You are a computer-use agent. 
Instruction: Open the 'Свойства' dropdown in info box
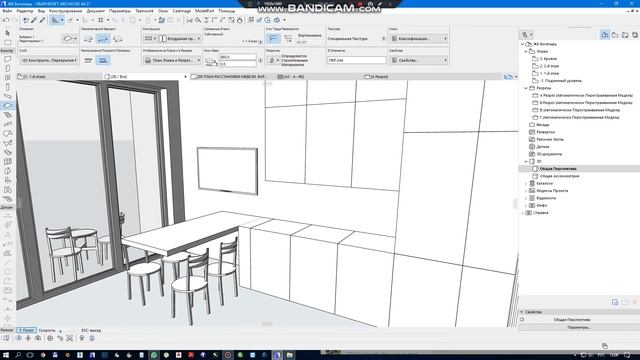(x=418, y=60)
